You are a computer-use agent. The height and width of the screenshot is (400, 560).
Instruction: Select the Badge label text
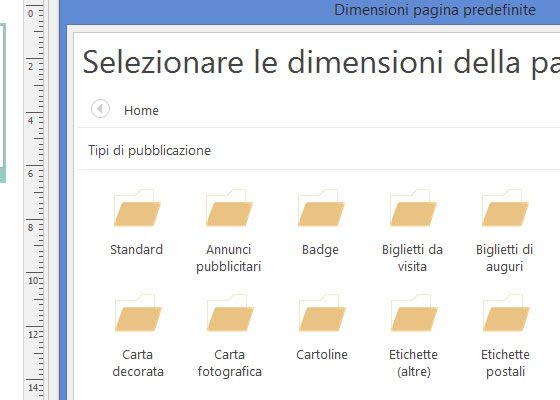click(320, 250)
